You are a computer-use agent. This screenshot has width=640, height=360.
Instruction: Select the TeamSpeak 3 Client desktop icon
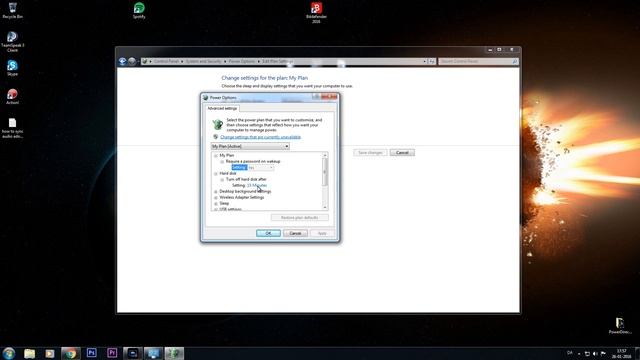[13, 41]
